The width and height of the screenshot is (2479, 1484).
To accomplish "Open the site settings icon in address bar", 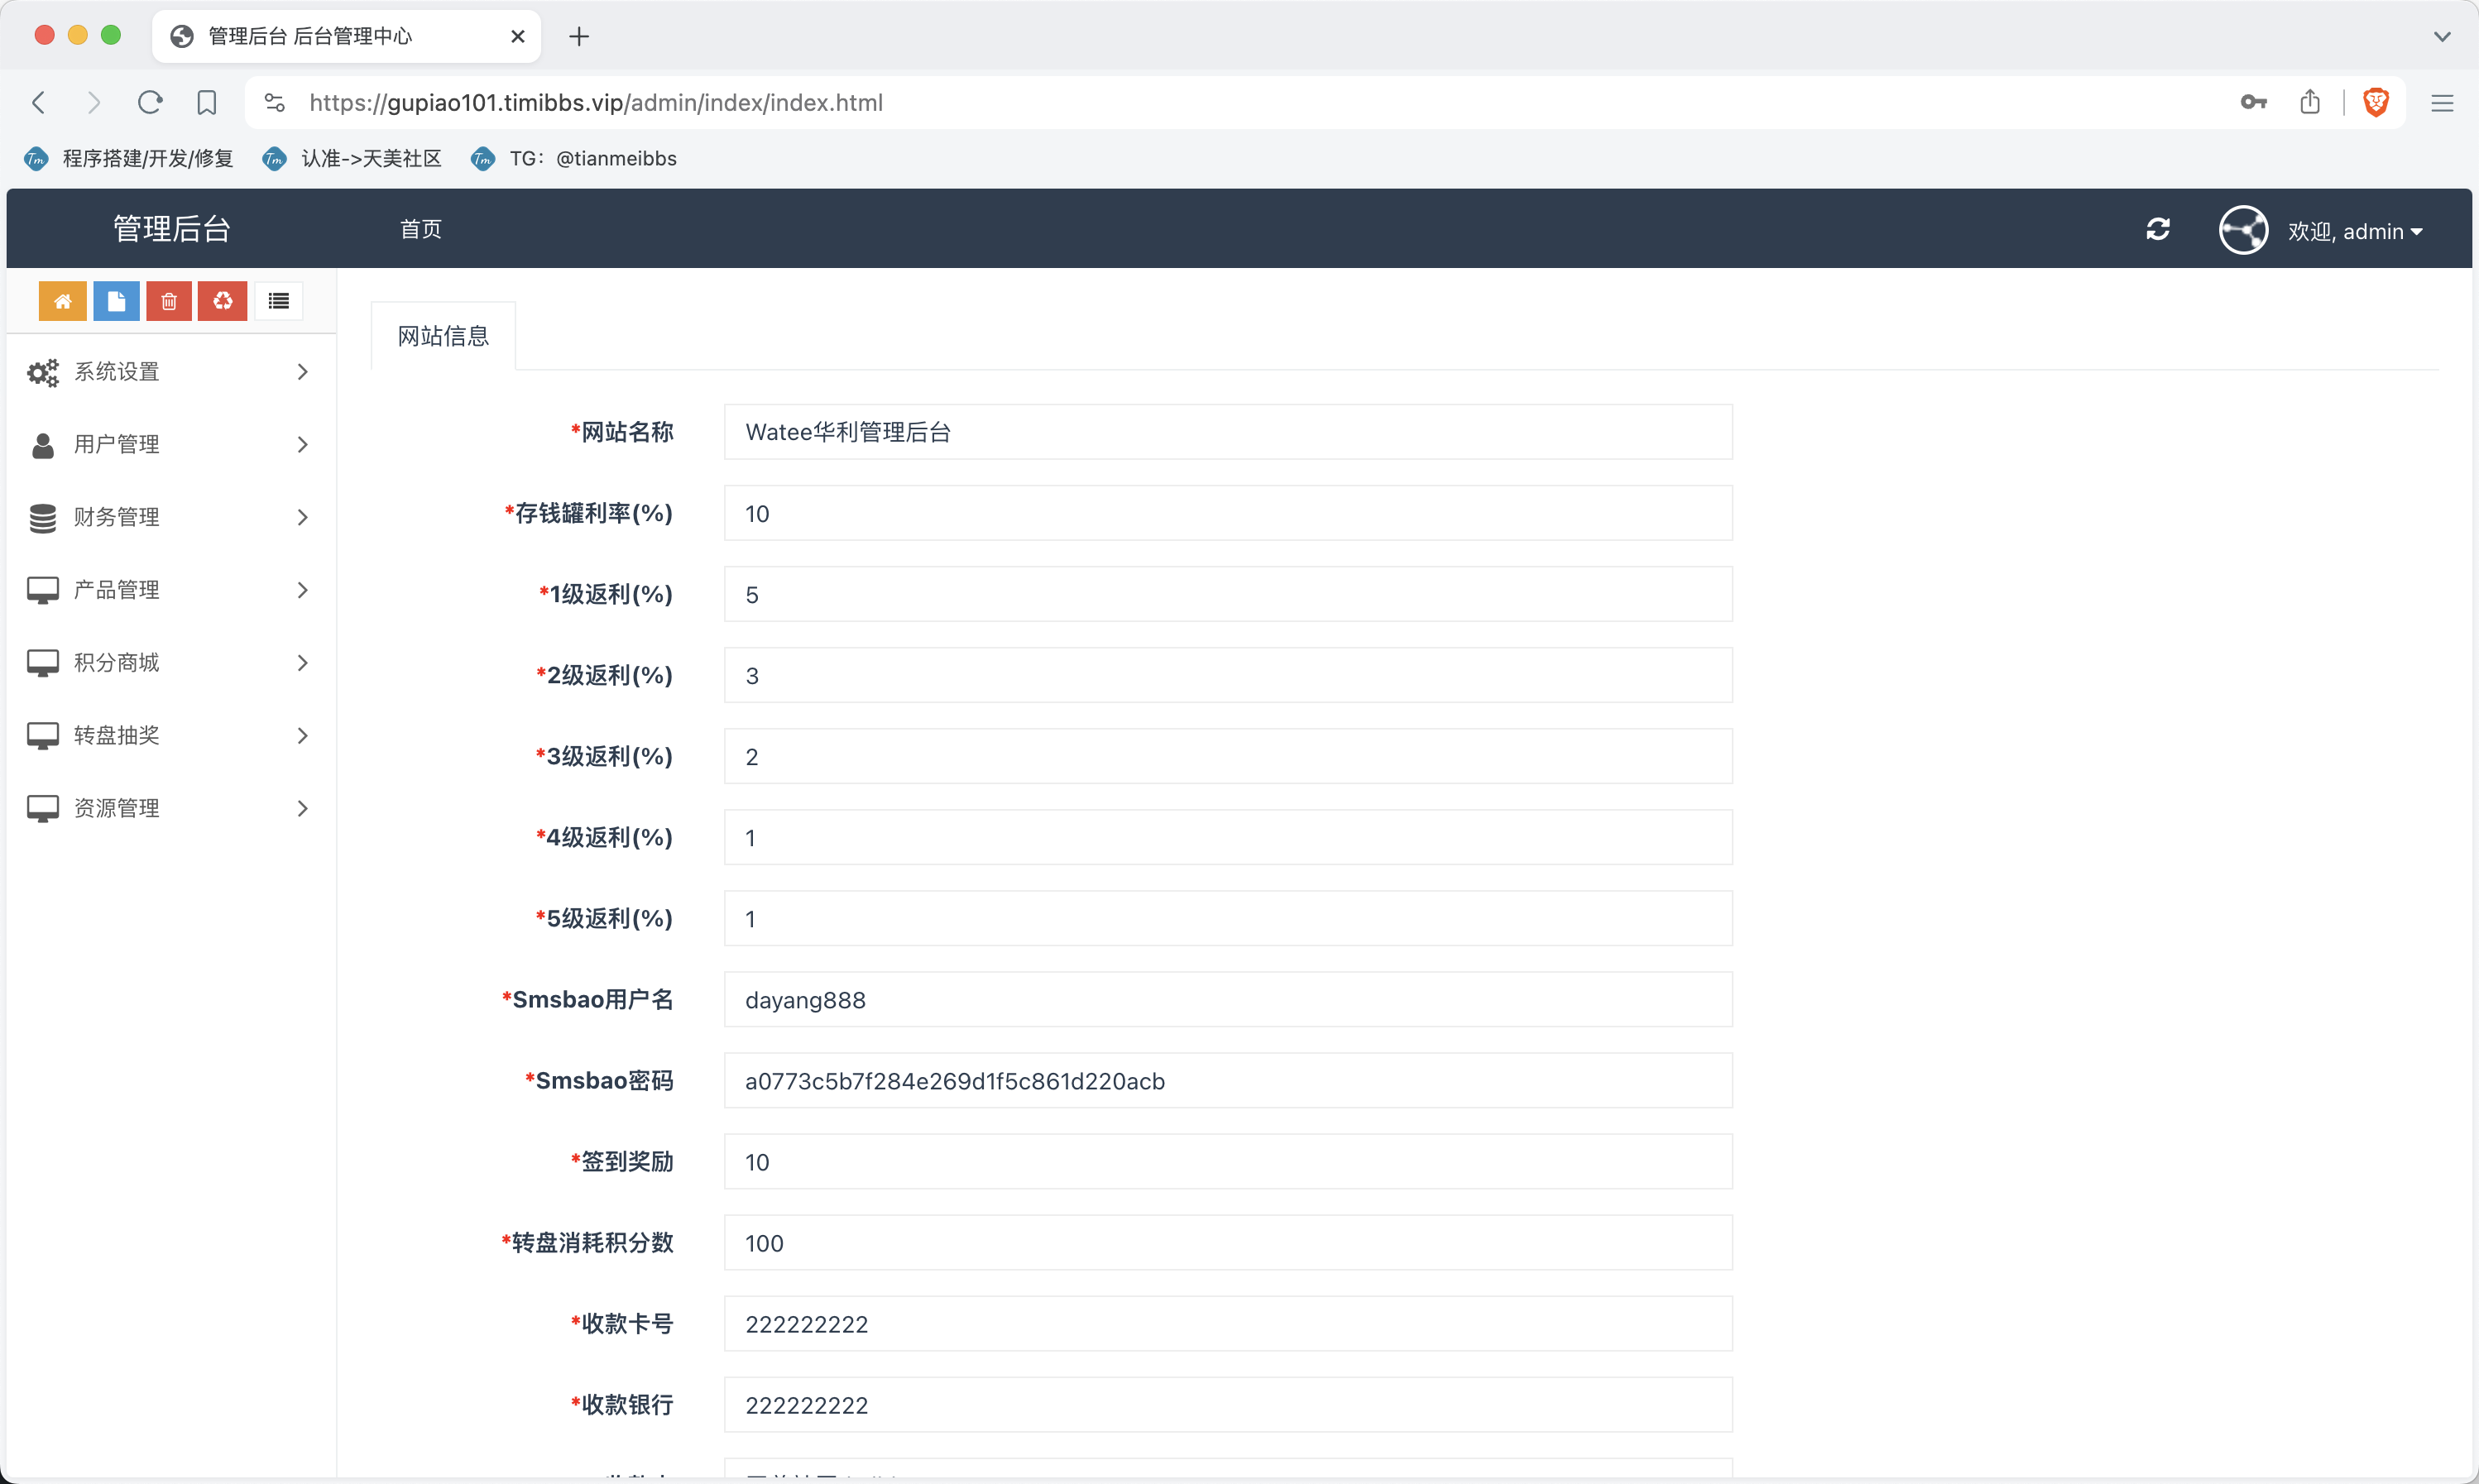I will point(275,102).
